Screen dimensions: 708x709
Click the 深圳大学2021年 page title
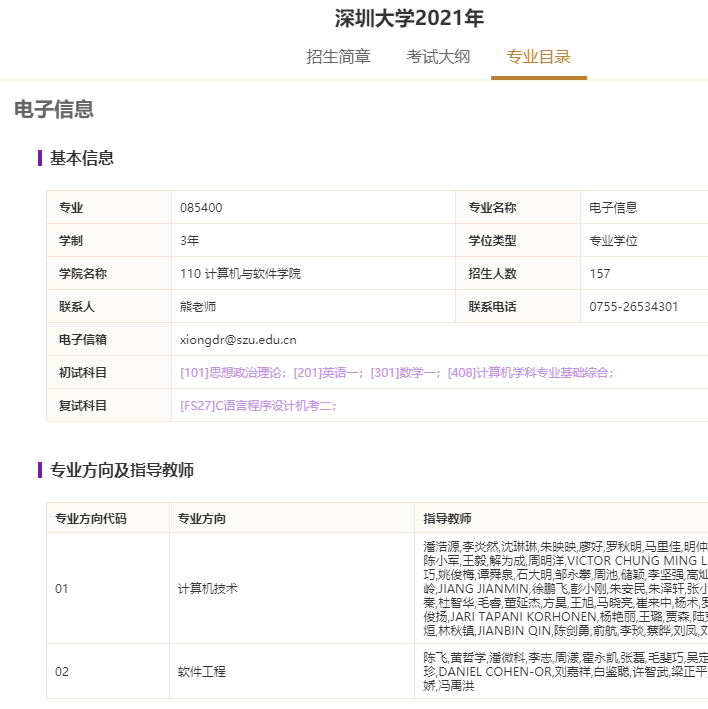409,18
